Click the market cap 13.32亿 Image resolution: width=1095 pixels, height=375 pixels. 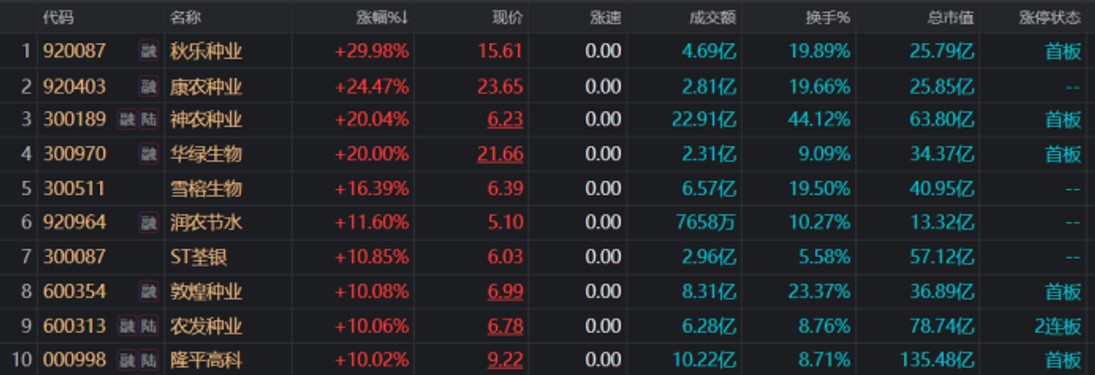942,222
